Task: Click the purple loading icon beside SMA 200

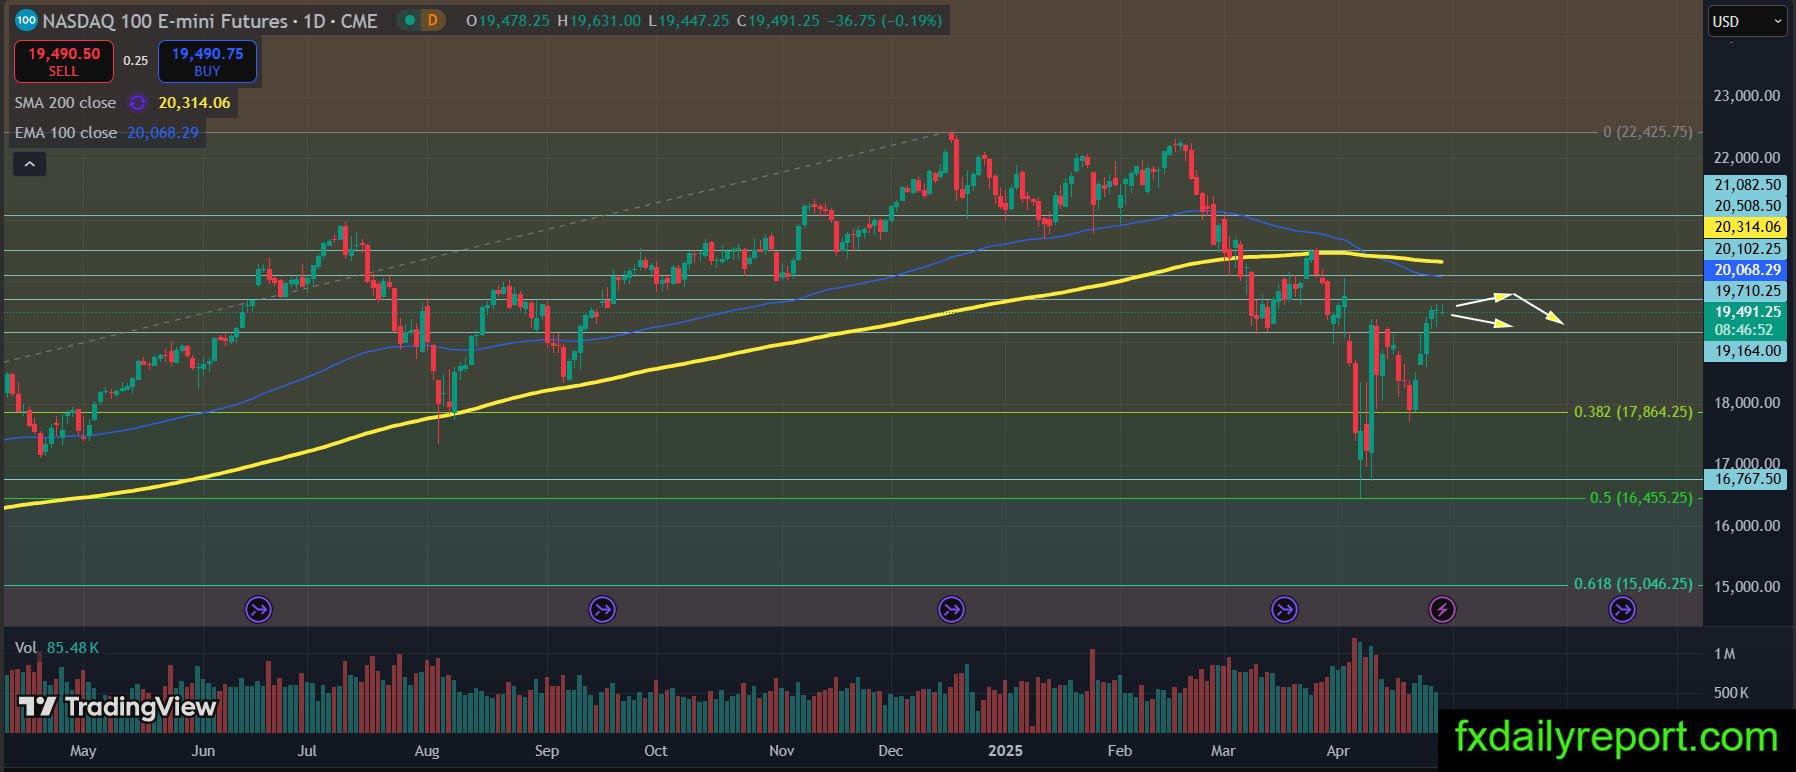Action: pyautogui.click(x=138, y=103)
